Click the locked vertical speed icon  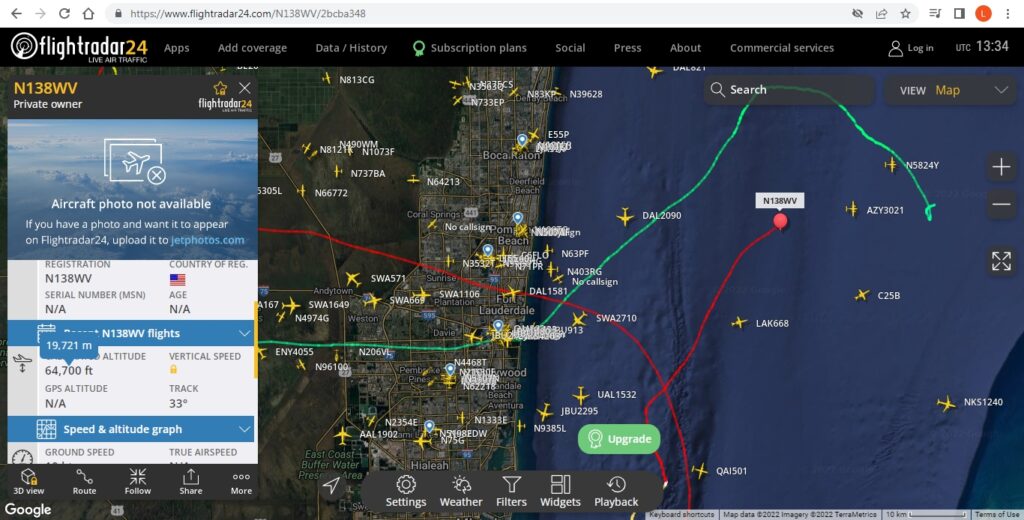[x=173, y=370]
